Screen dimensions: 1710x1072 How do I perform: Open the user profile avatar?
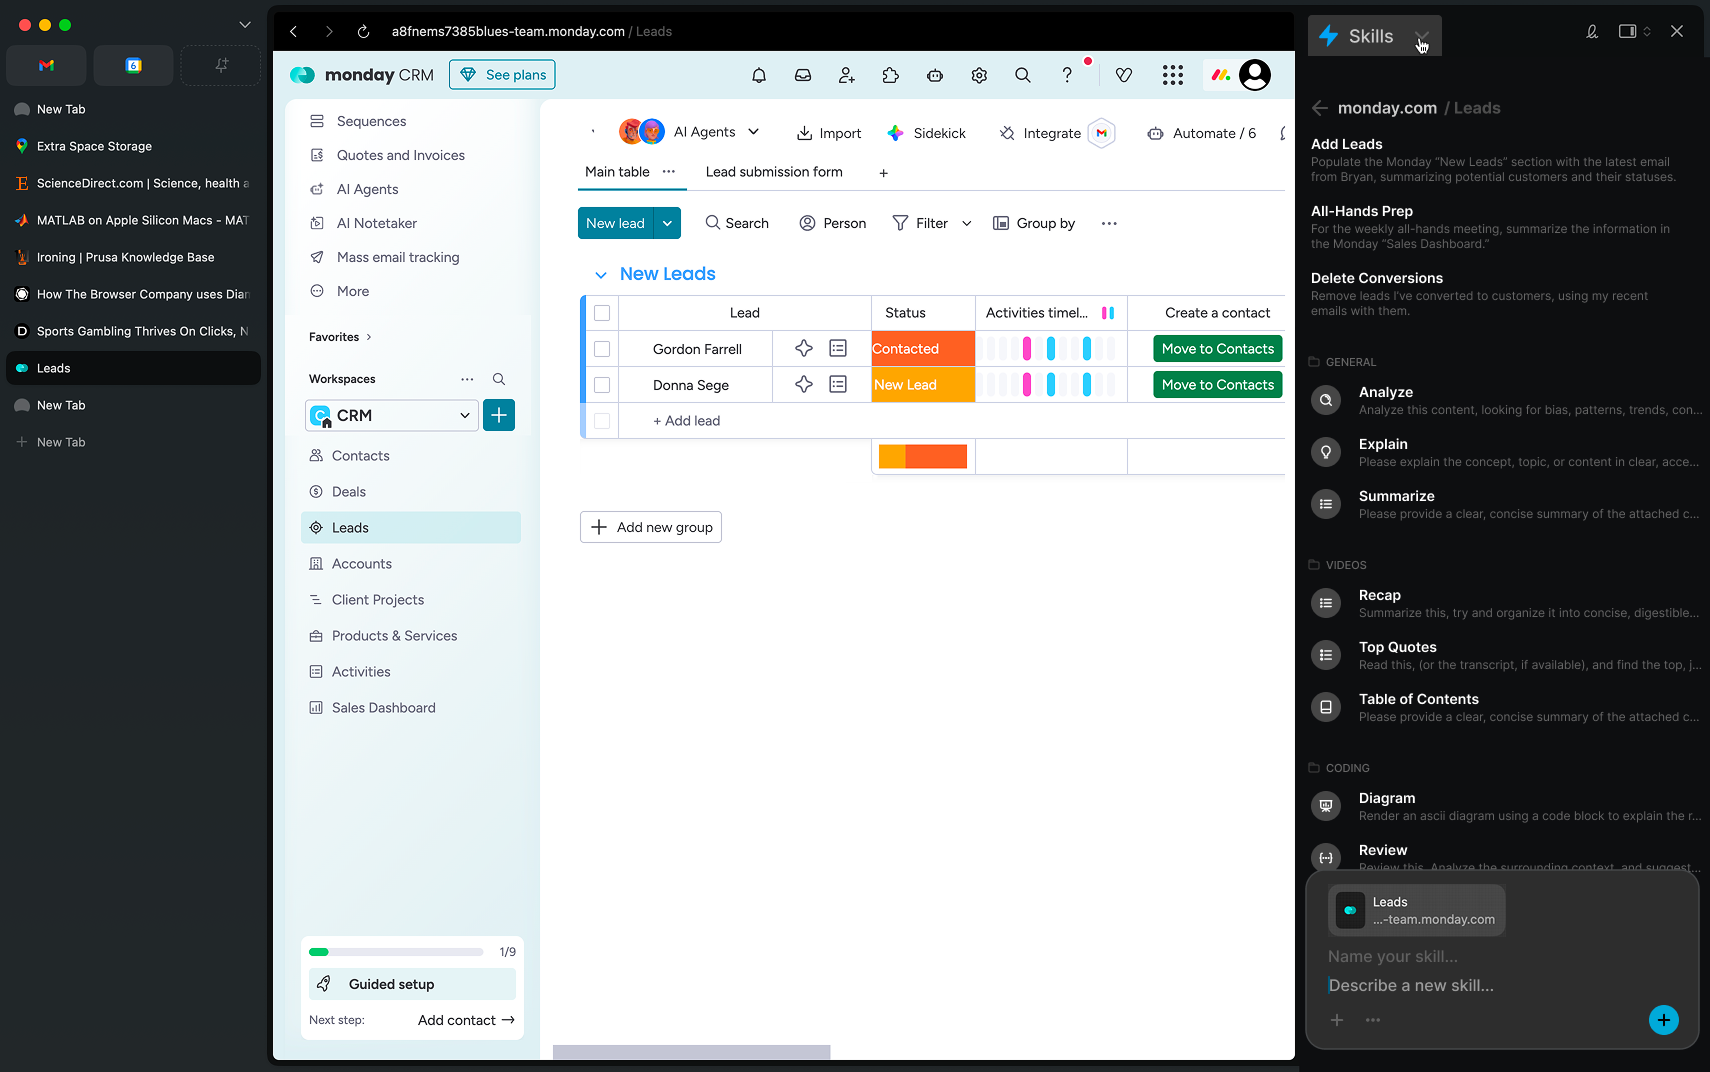(x=1255, y=75)
